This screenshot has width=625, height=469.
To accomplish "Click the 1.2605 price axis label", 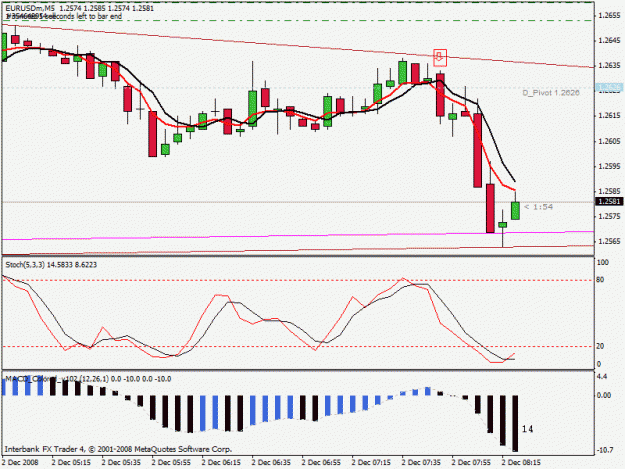I will coord(610,141).
